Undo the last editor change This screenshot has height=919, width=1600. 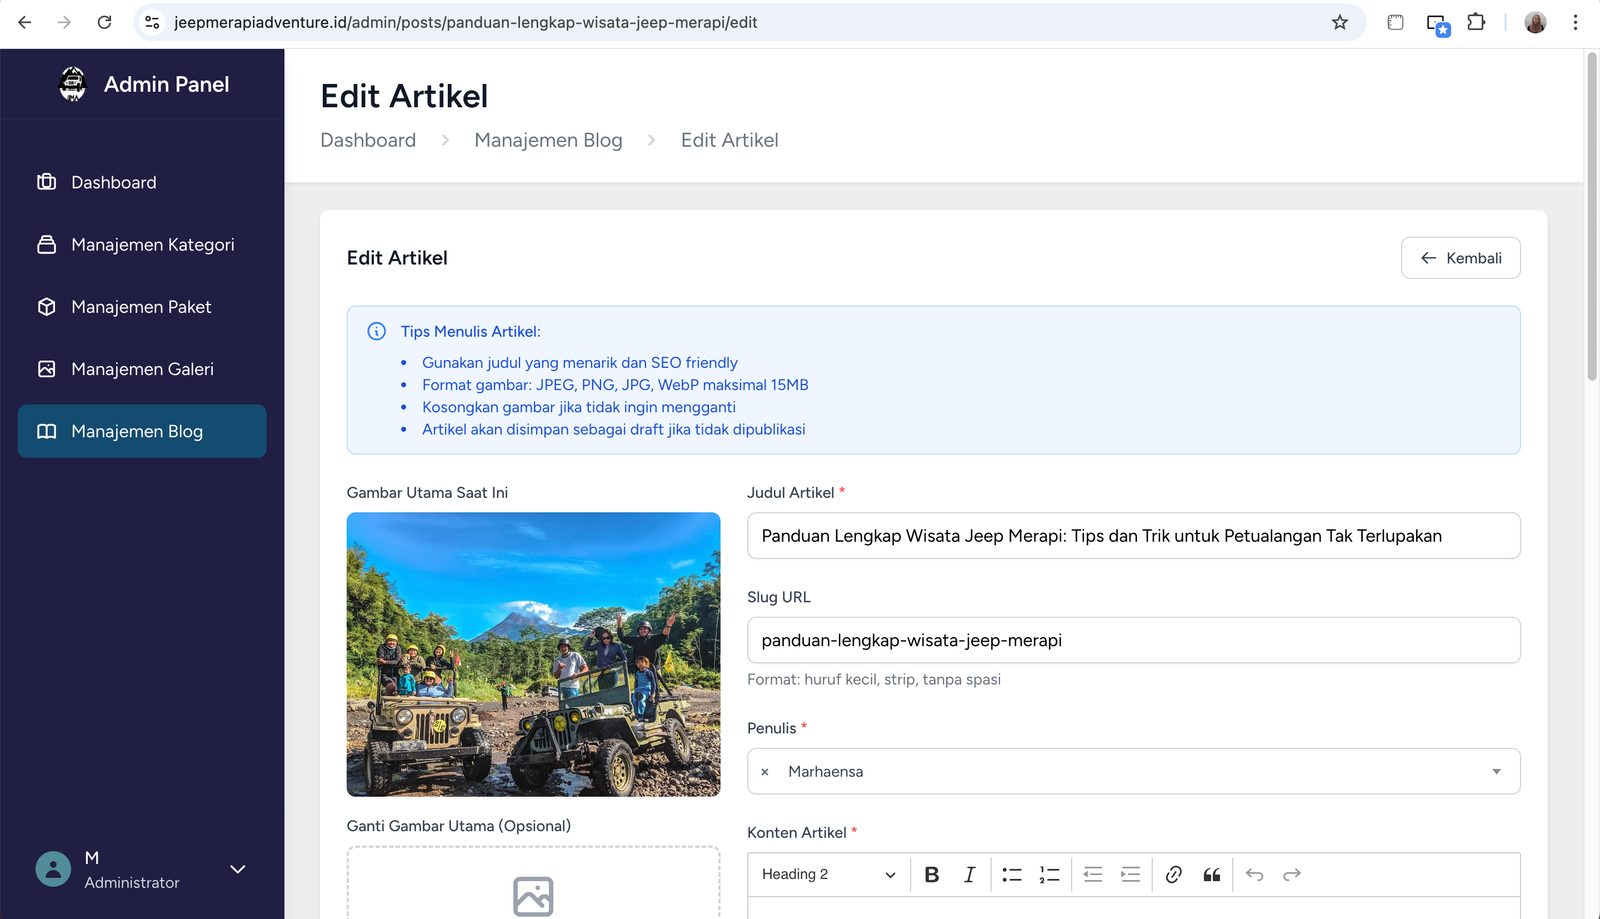click(x=1255, y=875)
